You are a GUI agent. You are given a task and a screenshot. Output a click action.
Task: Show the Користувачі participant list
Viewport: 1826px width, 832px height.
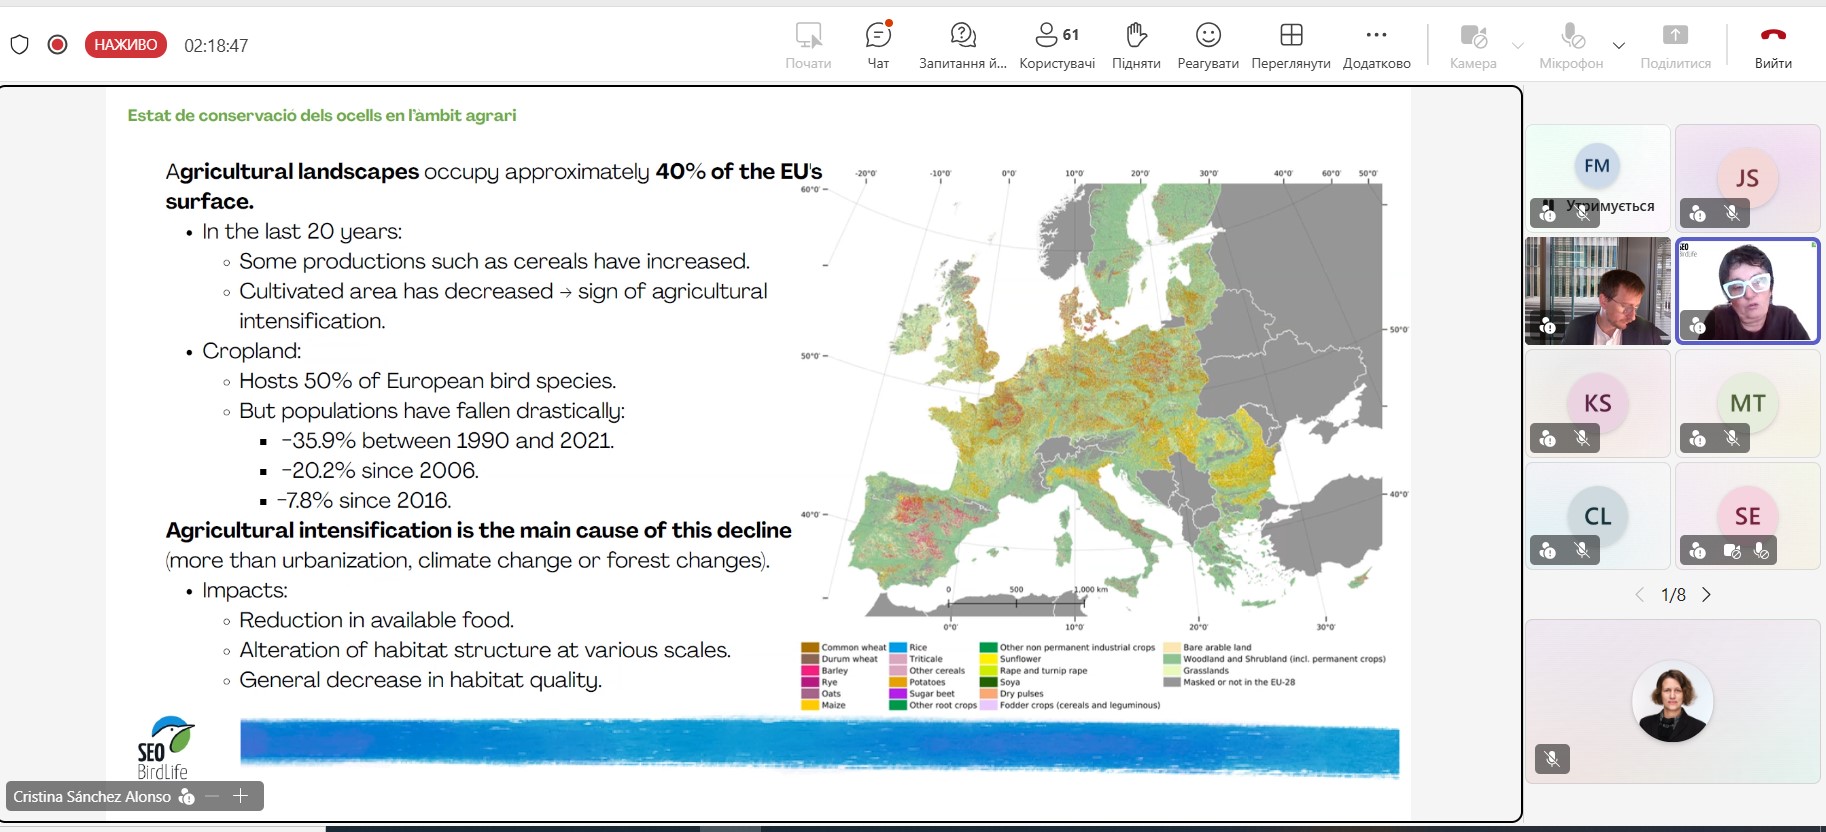pos(1057,45)
